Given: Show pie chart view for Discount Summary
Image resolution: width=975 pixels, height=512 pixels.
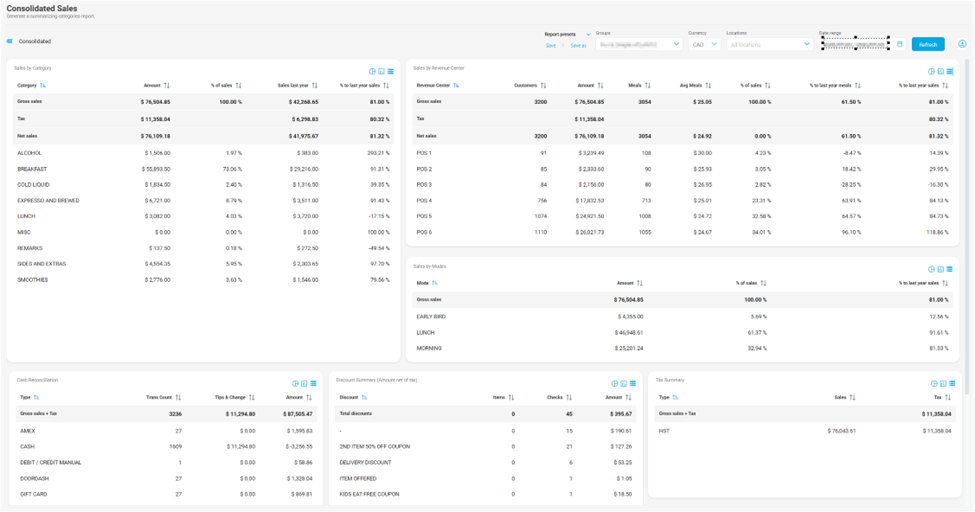Looking at the screenshot, I should 614,383.
